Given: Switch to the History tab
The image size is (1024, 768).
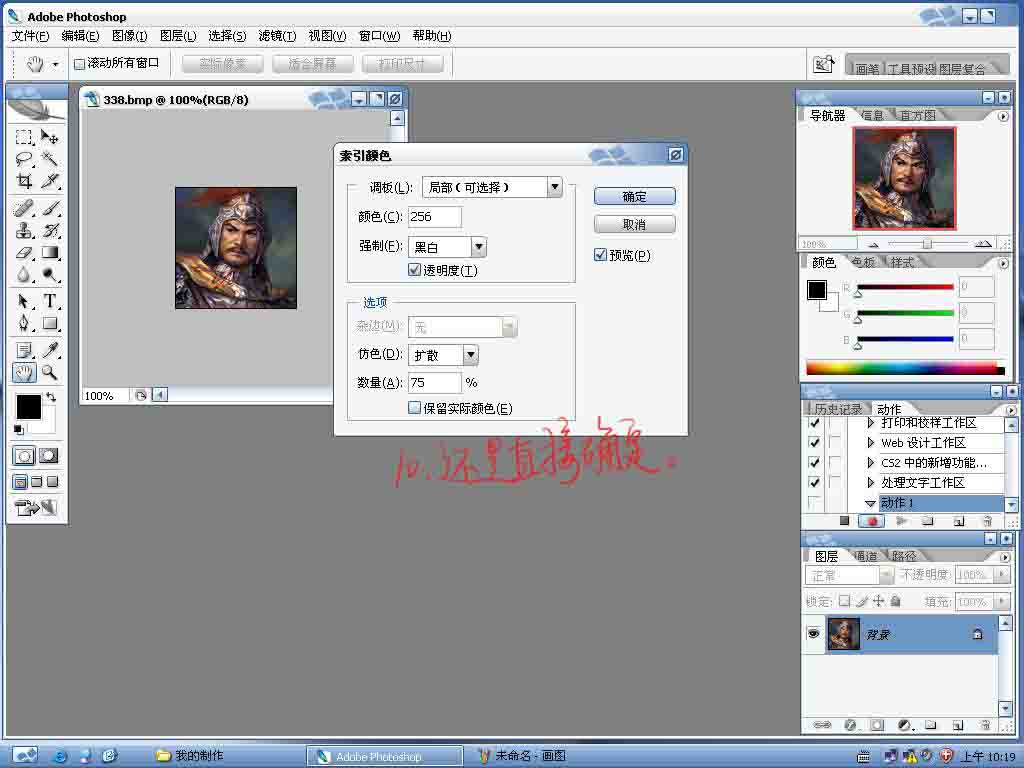Looking at the screenshot, I should tap(837, 409).
